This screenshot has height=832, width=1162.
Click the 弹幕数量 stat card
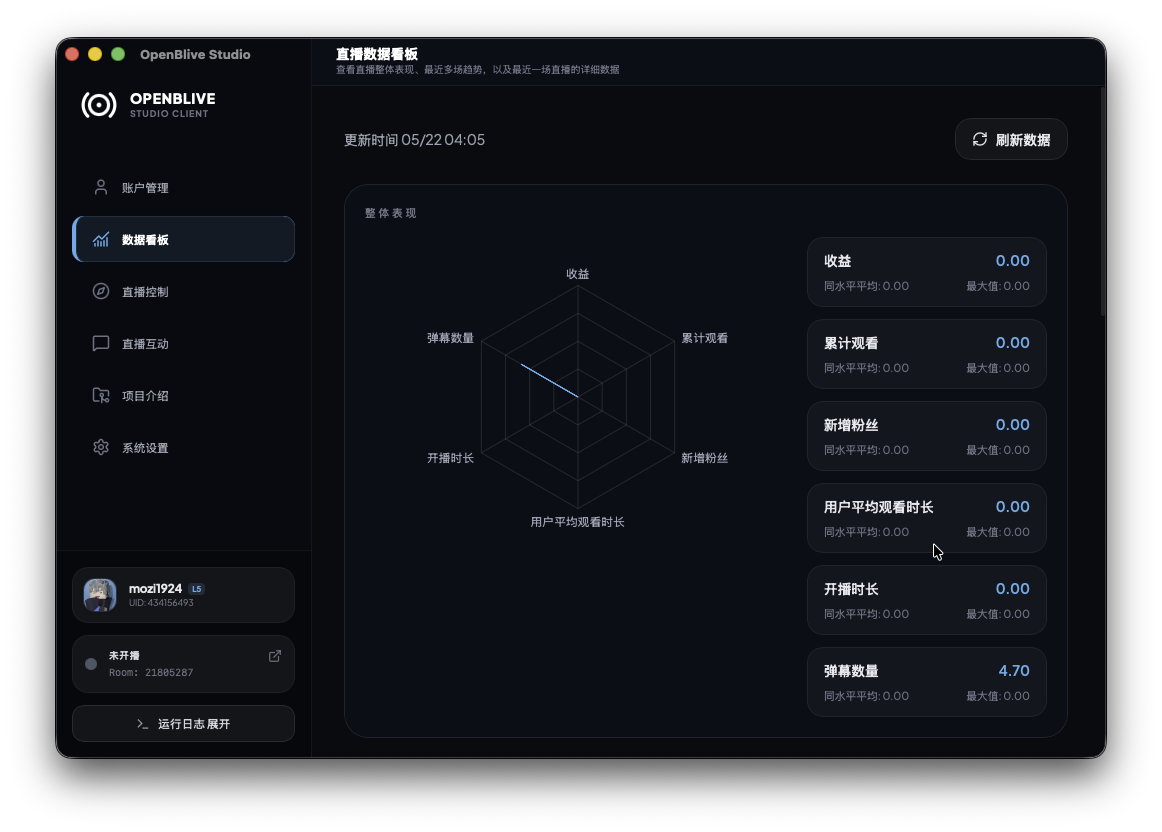tap(926, 682)
